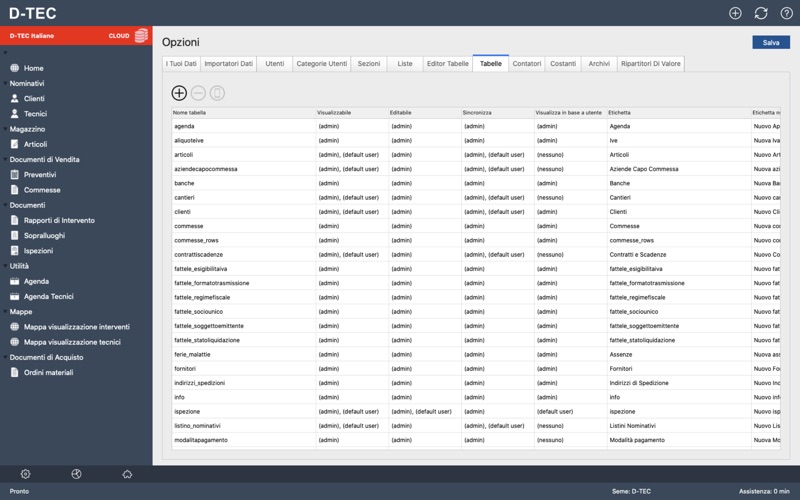This screenshot has width=800, height=500.
Task: Click Mappa visualizzazione interventi globe icon
Action: pos(15,327)
